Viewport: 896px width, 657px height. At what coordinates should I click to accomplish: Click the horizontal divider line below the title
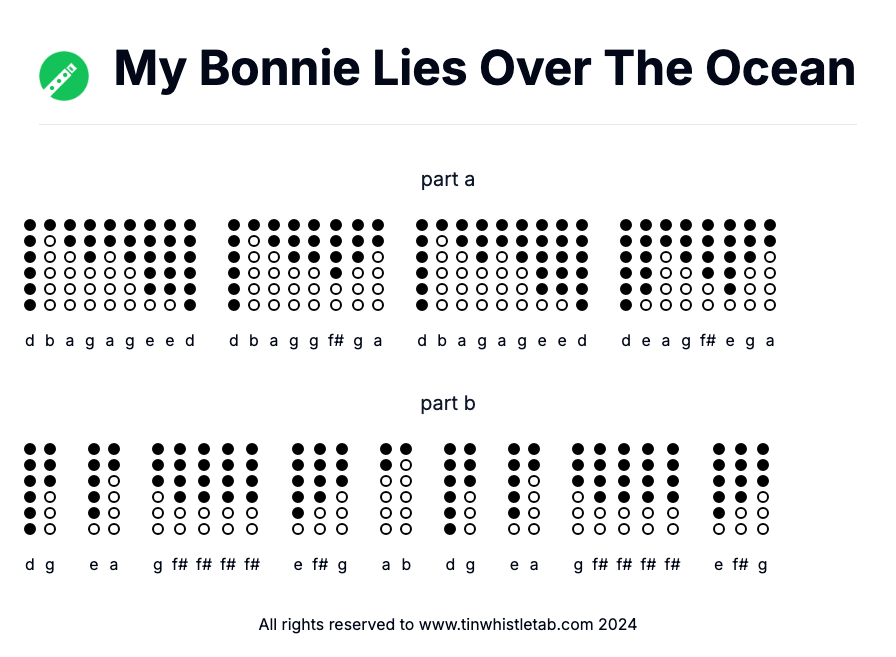(448, 125)
